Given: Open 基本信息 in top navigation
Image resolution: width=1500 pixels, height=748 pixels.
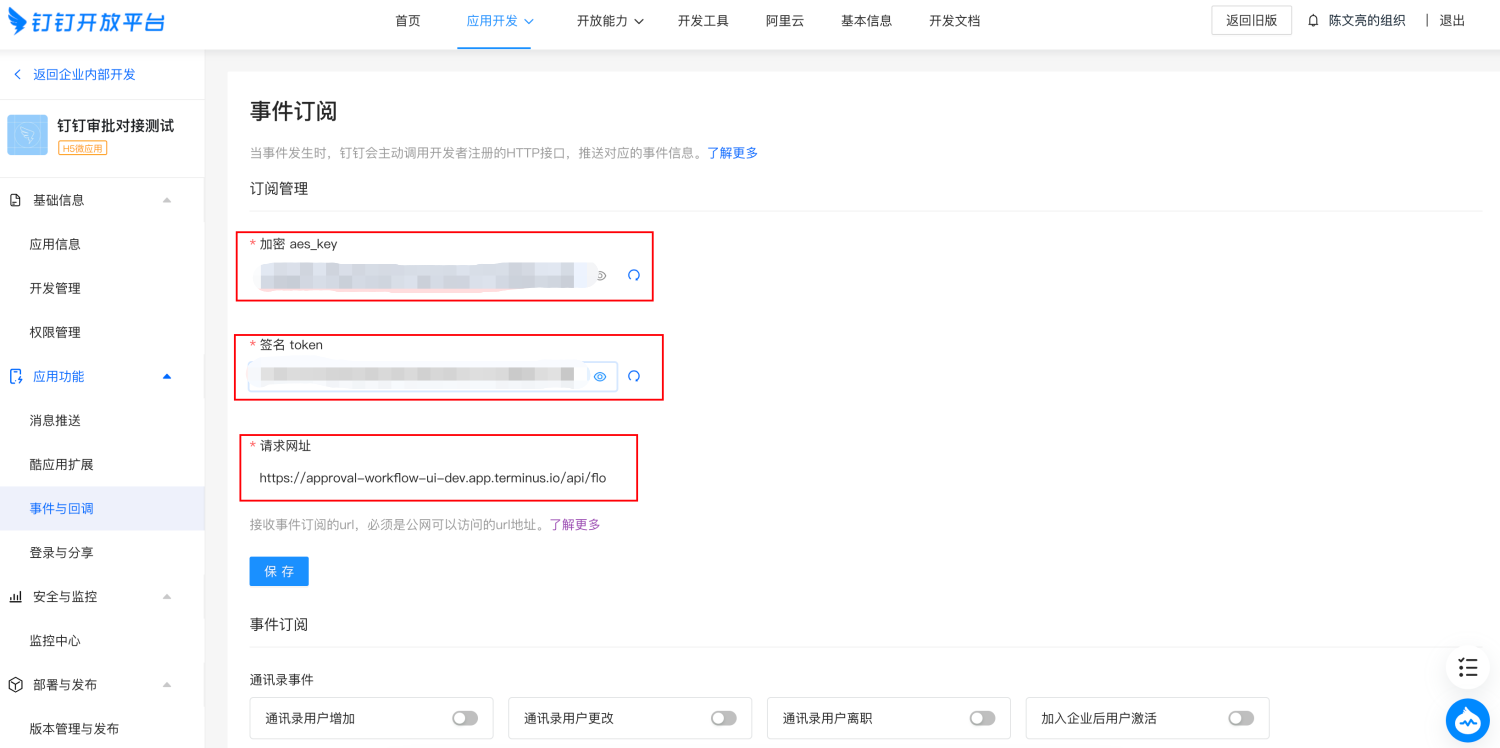Looking at the screenshot, I should point(866,21).
